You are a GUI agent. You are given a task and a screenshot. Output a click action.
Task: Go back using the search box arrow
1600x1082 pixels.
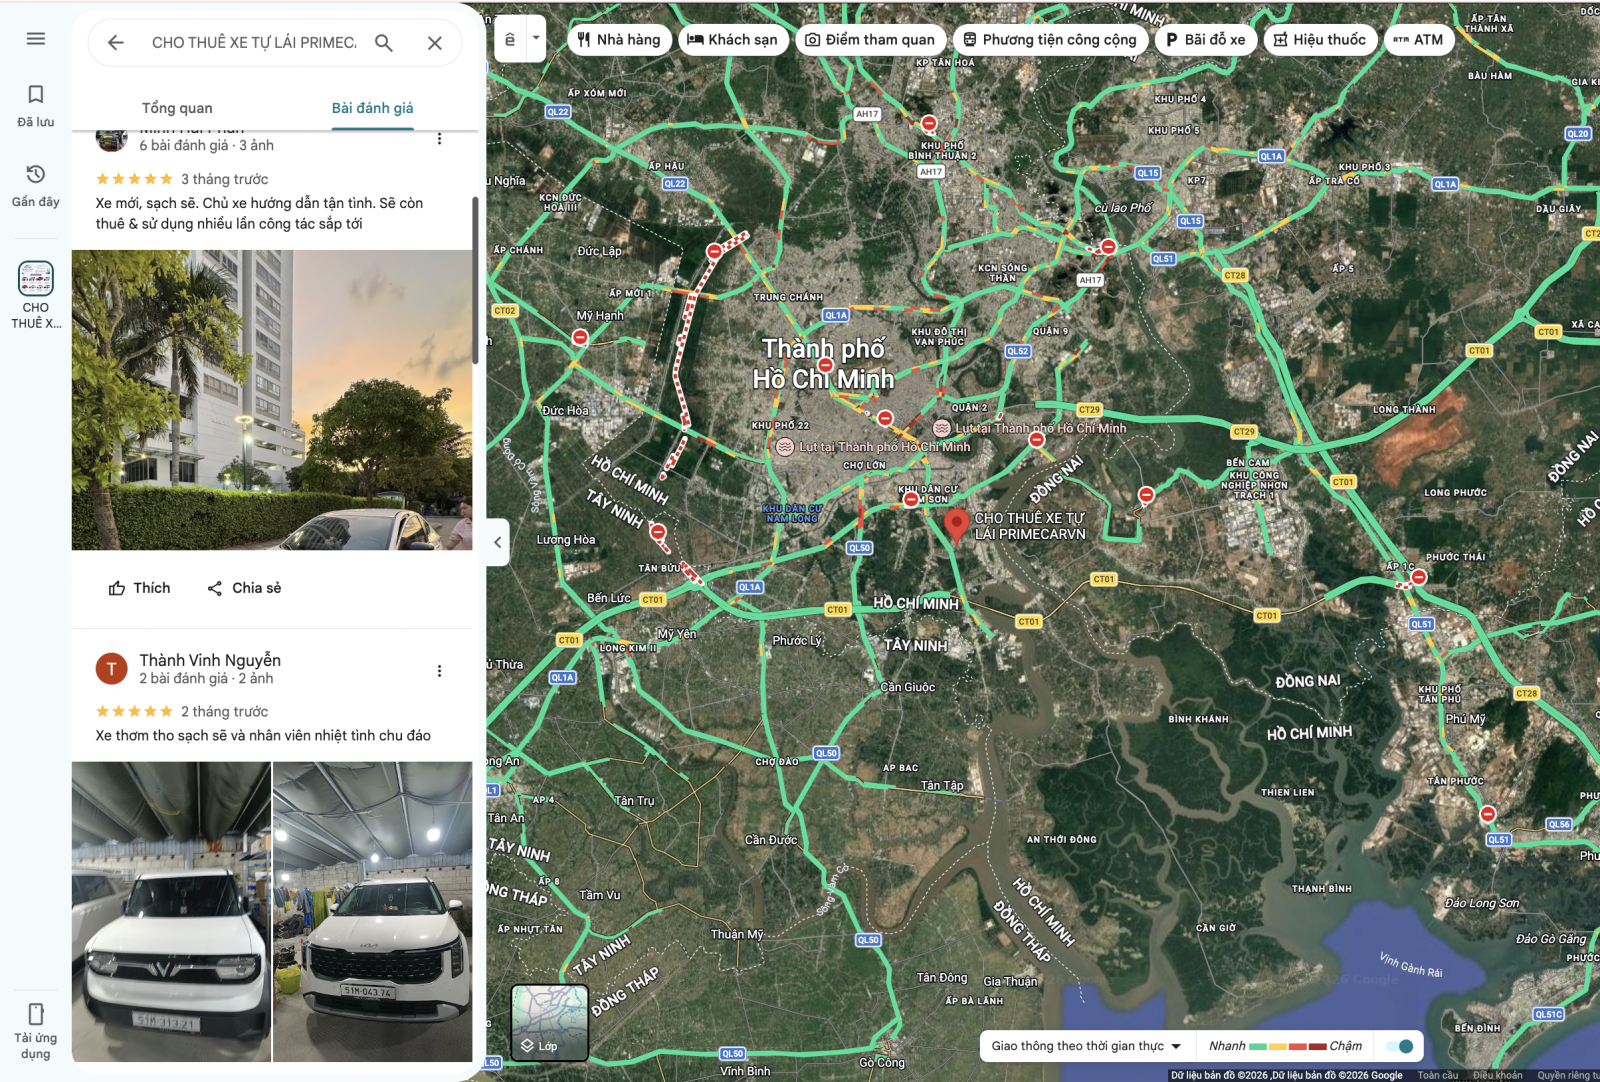(x=116, y=43)
